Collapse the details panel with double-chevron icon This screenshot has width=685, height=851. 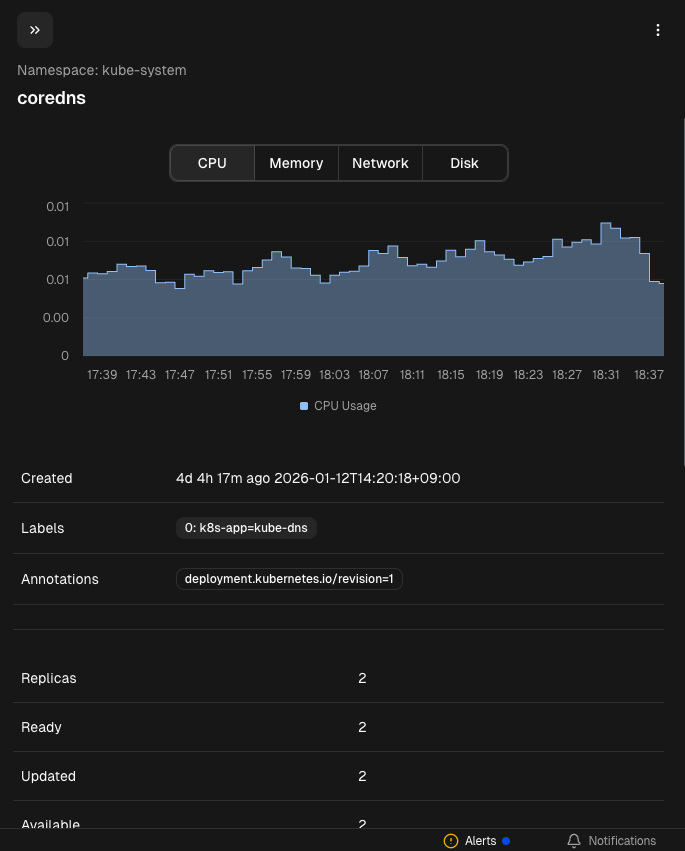[x=35, y=30]
